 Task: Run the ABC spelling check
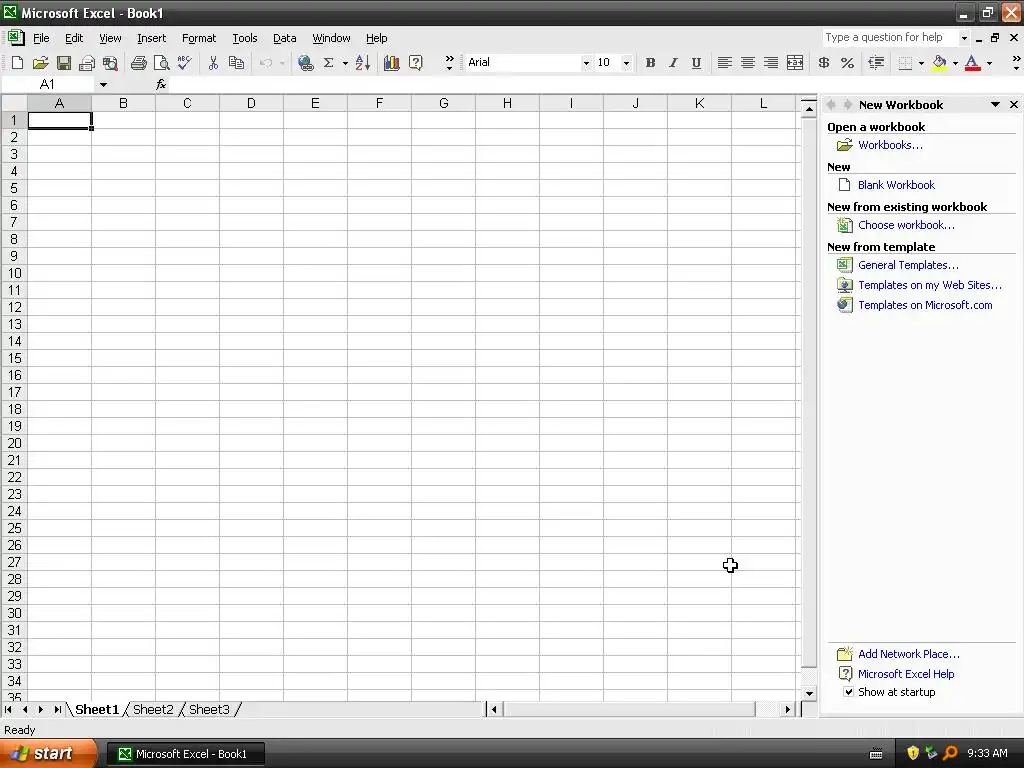pyautogui.click(x=184, y=63)
